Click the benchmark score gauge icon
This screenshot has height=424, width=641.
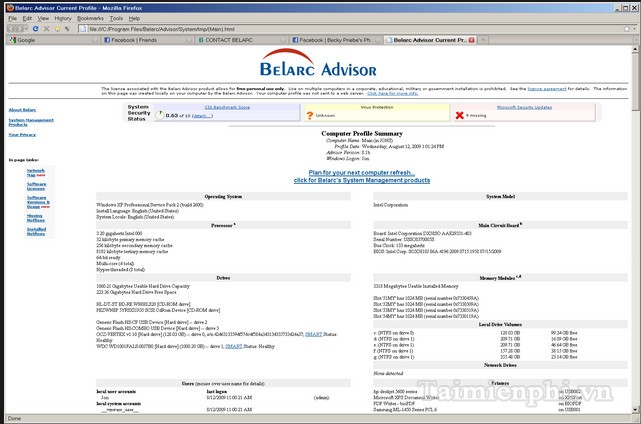coord(160,115)
